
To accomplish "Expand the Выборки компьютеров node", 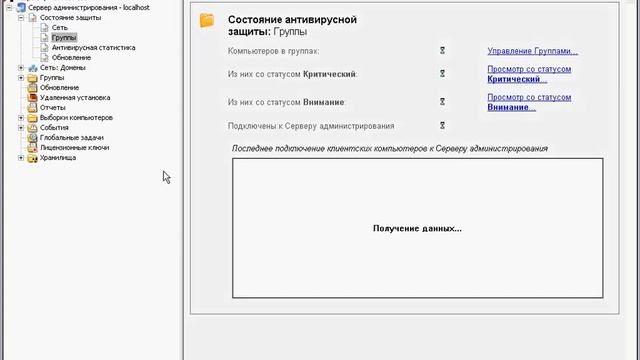I will pyautogui.click(x=21, y=118).
